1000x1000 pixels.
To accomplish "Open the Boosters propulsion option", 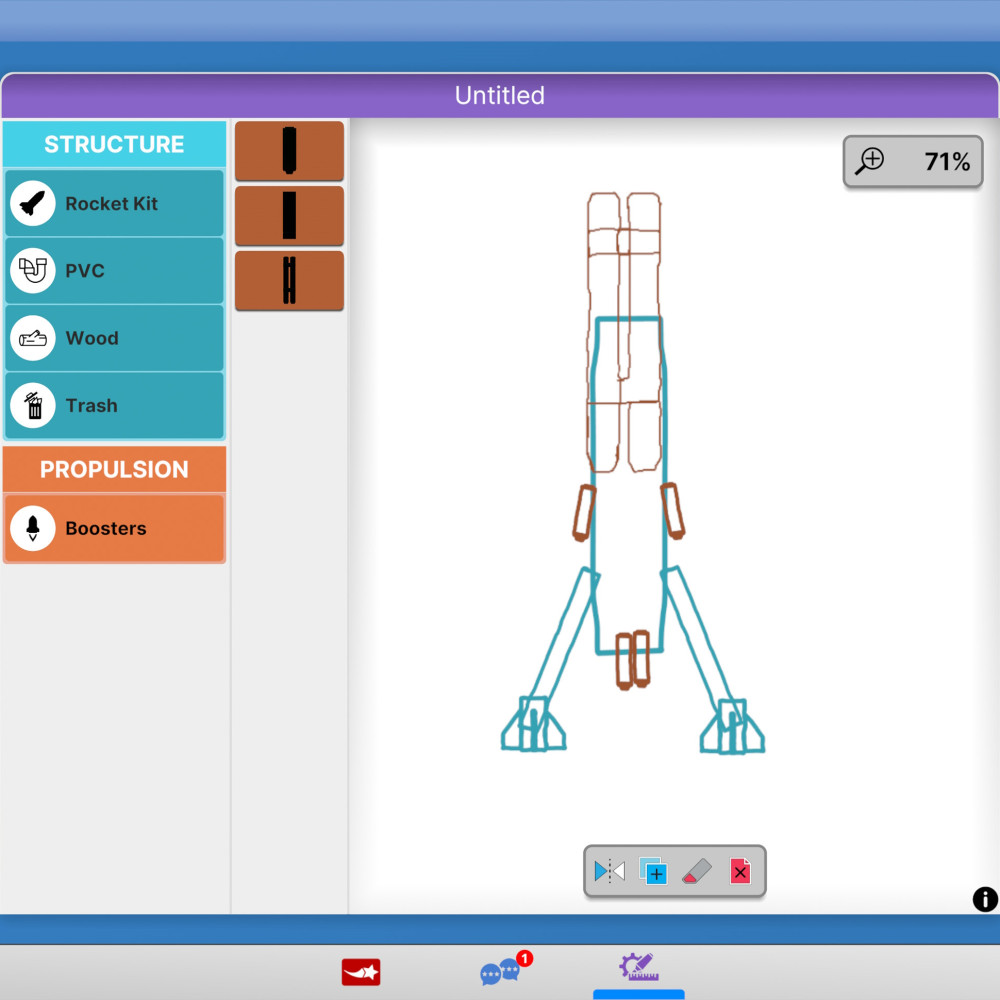I will tap(114, 529).
